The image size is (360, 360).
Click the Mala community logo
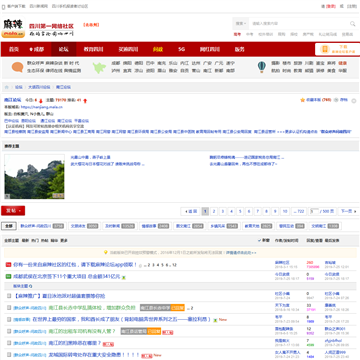pyautogui.click(x=13, y=28)
